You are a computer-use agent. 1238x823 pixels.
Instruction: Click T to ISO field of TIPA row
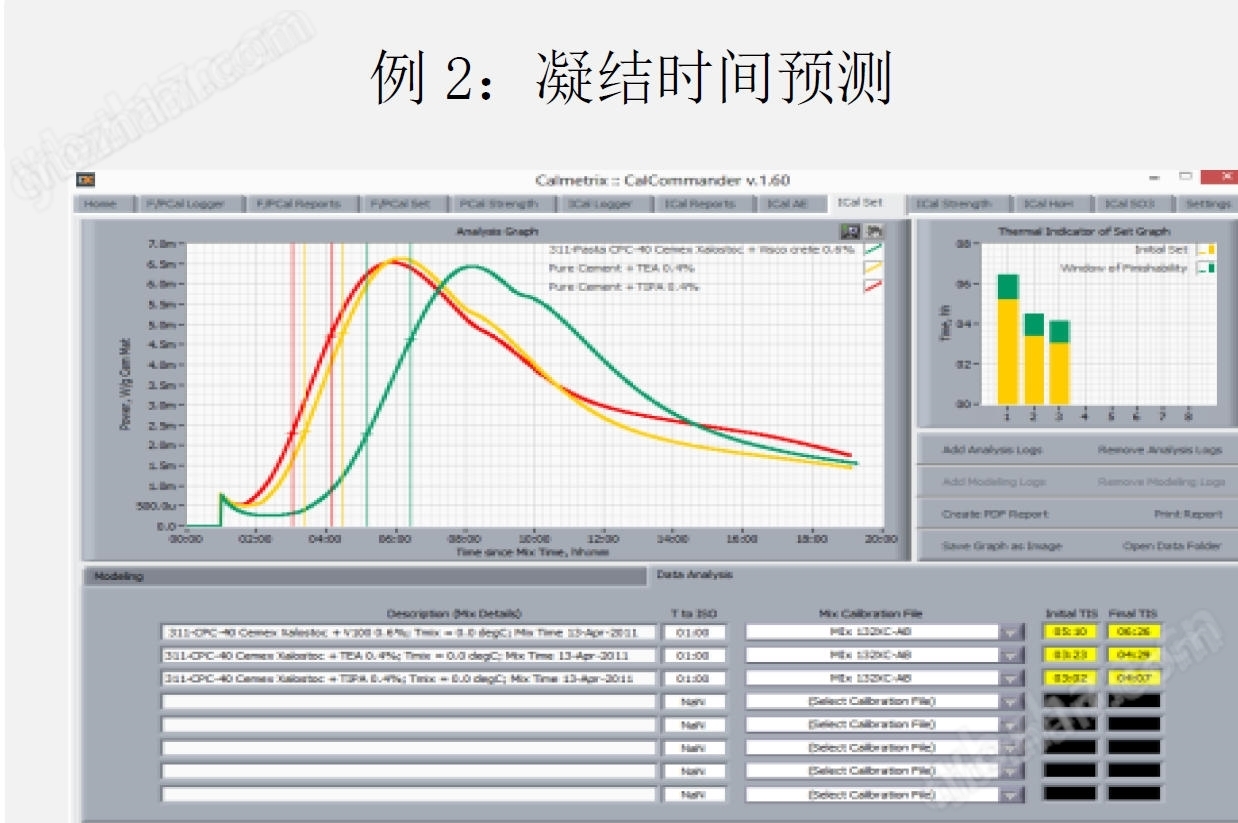pyautogui.click(x=694, y=678)
